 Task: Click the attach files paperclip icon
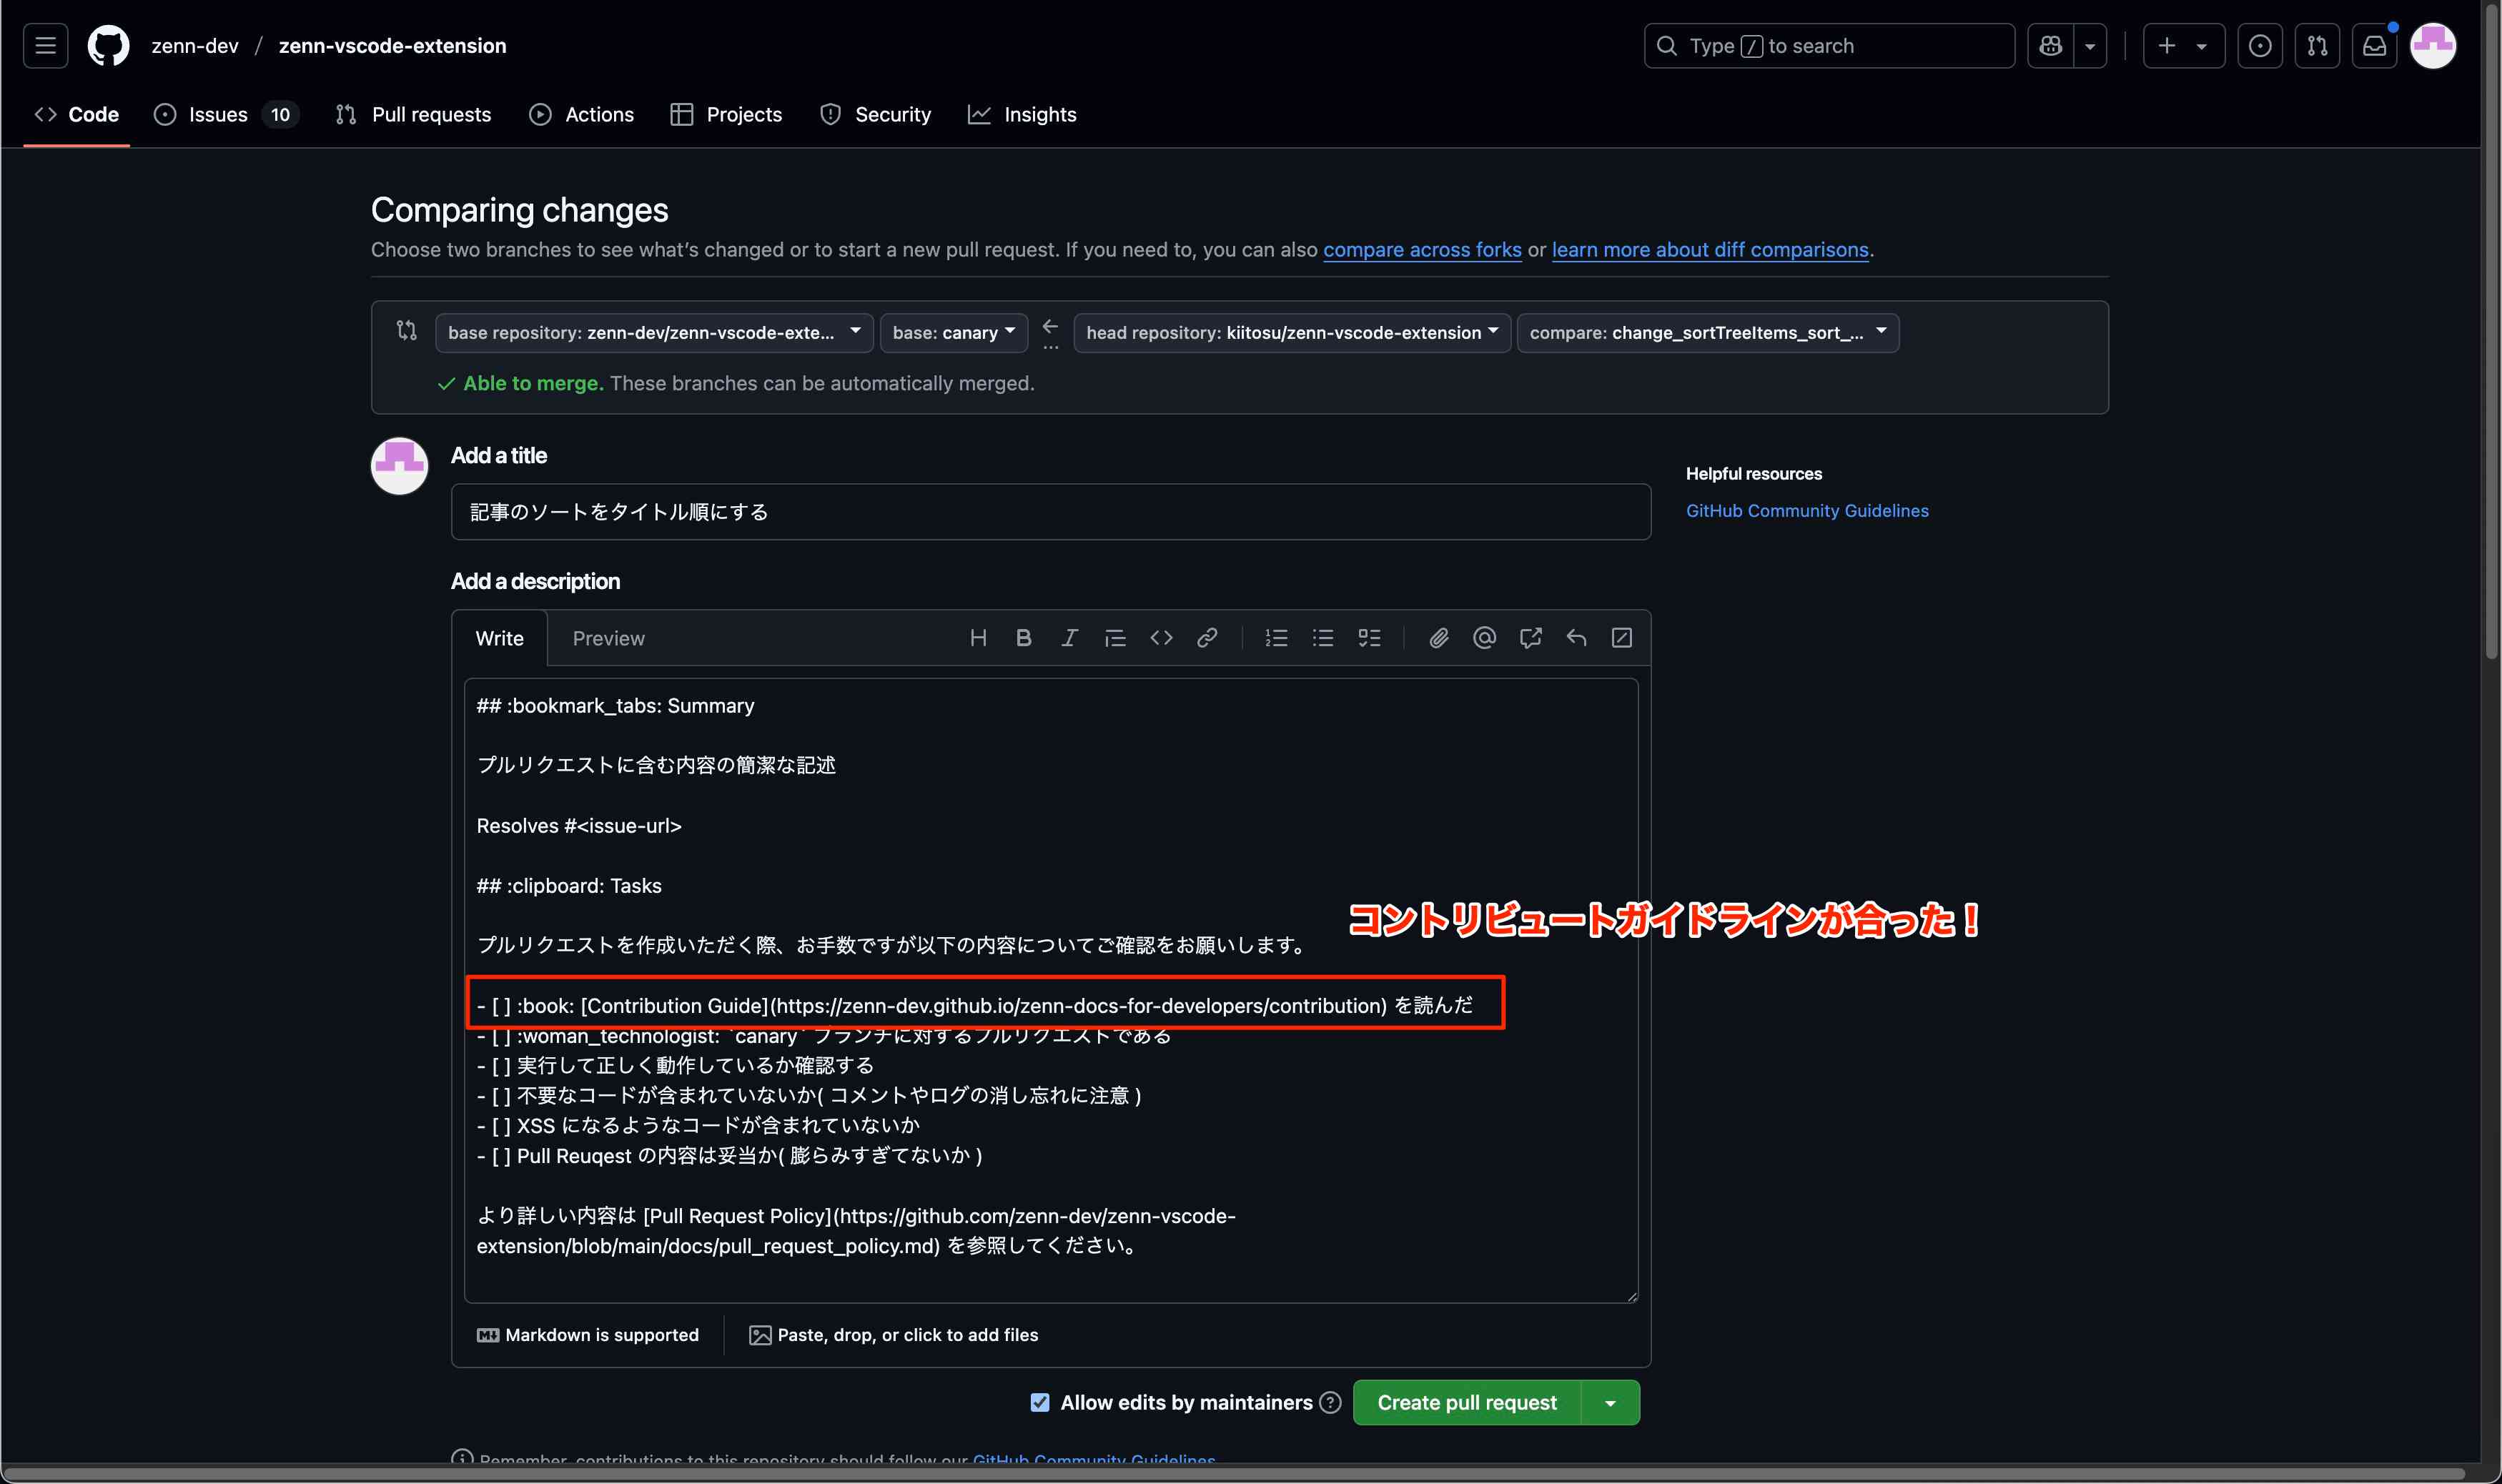coord(1438,638)
